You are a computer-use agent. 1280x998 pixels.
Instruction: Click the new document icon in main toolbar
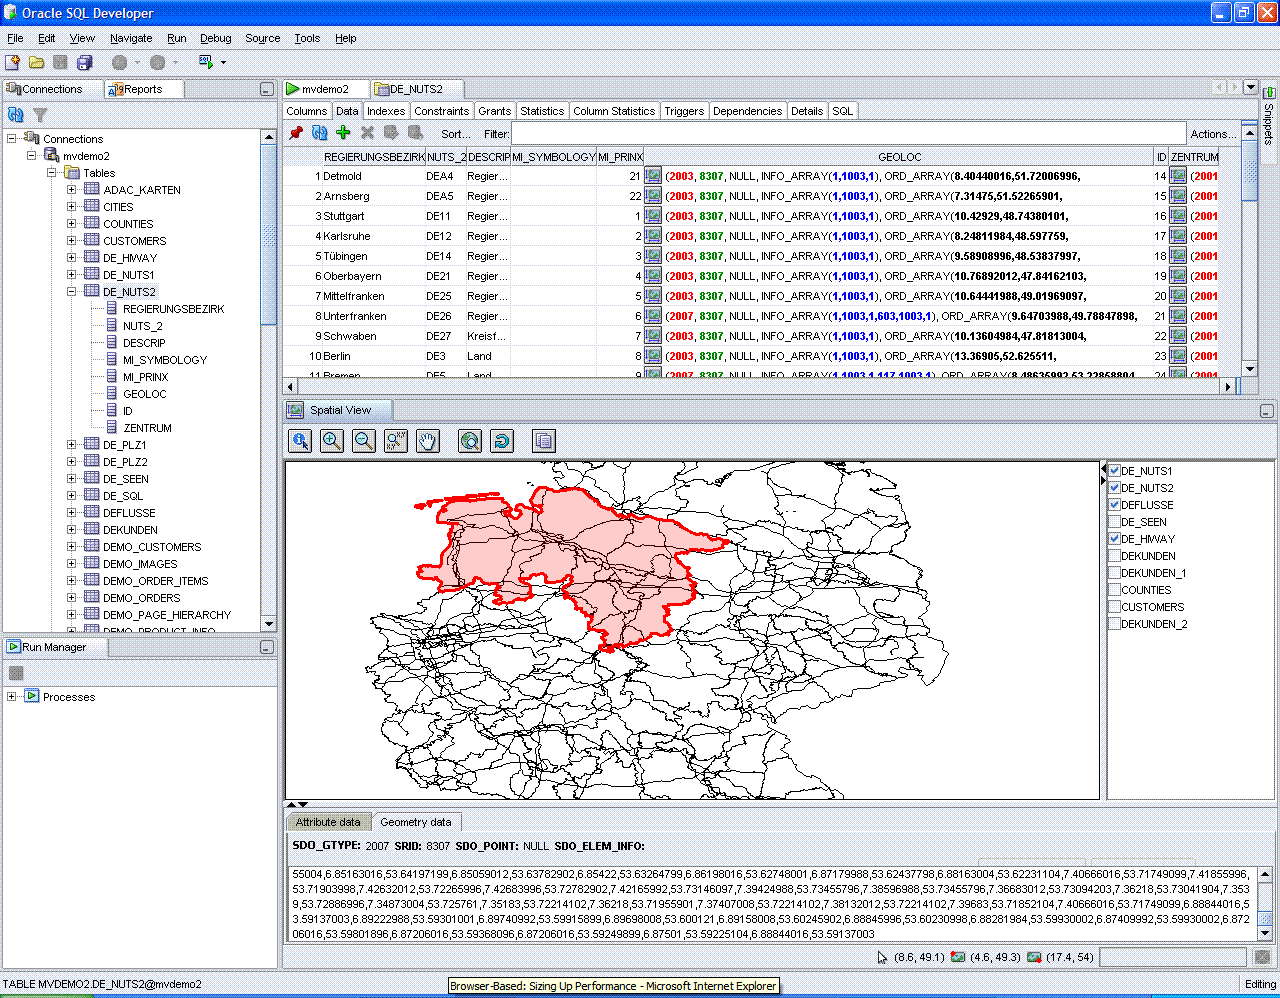click(13, 62)
